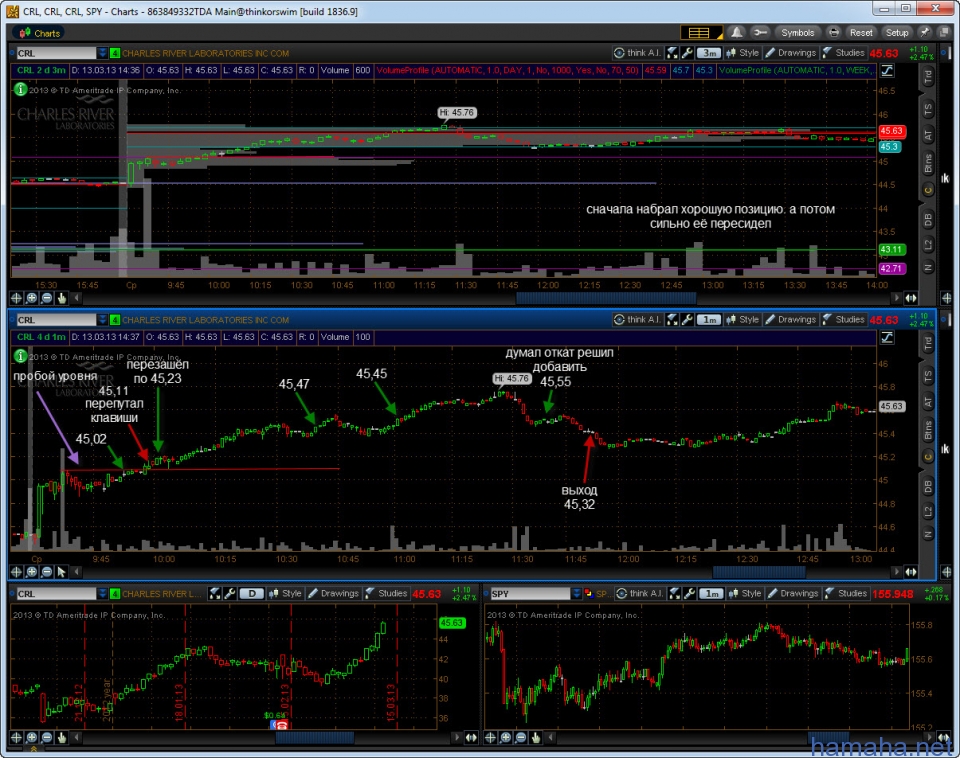Open chart settings wrench on CRL daily chart
The width and height of the screenshot is (960, 758).
tap(230, 593)
